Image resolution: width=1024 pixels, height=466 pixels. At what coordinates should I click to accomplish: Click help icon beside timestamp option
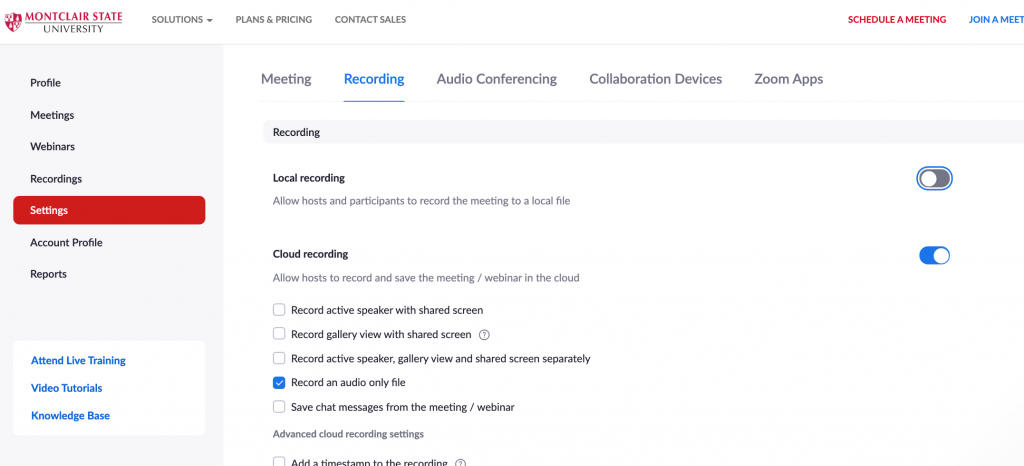pyautogui.click(x=460, y=462)
